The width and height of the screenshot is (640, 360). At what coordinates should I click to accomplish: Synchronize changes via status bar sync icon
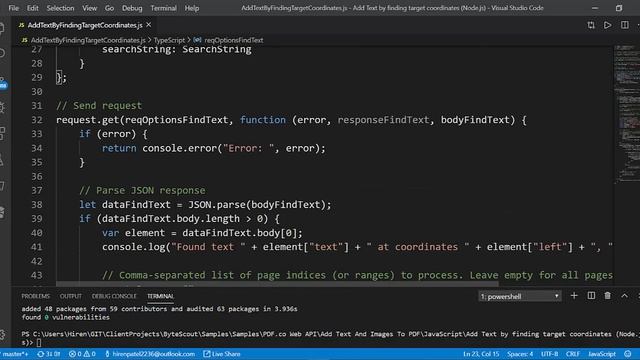(49, 354)
